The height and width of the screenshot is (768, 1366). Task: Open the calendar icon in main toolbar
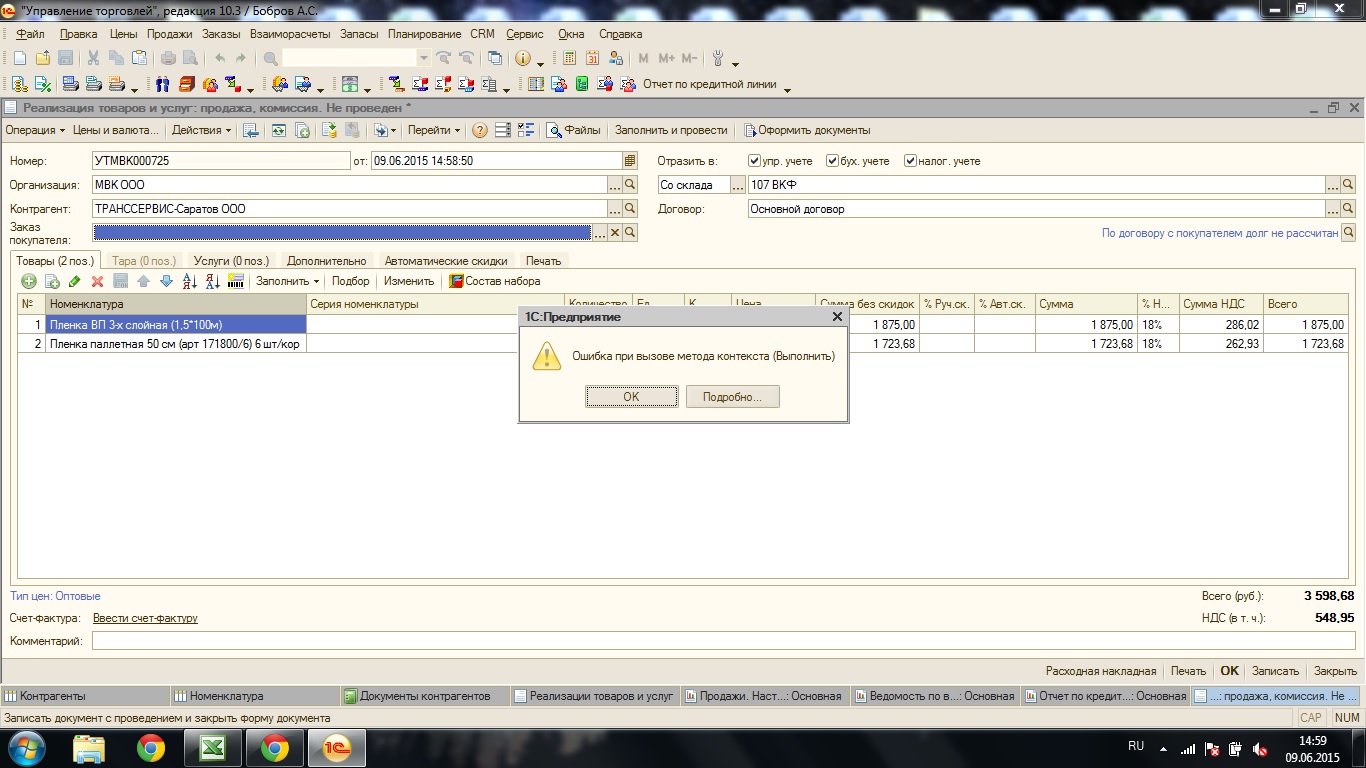pyautogui.click(x=592, y=59)
